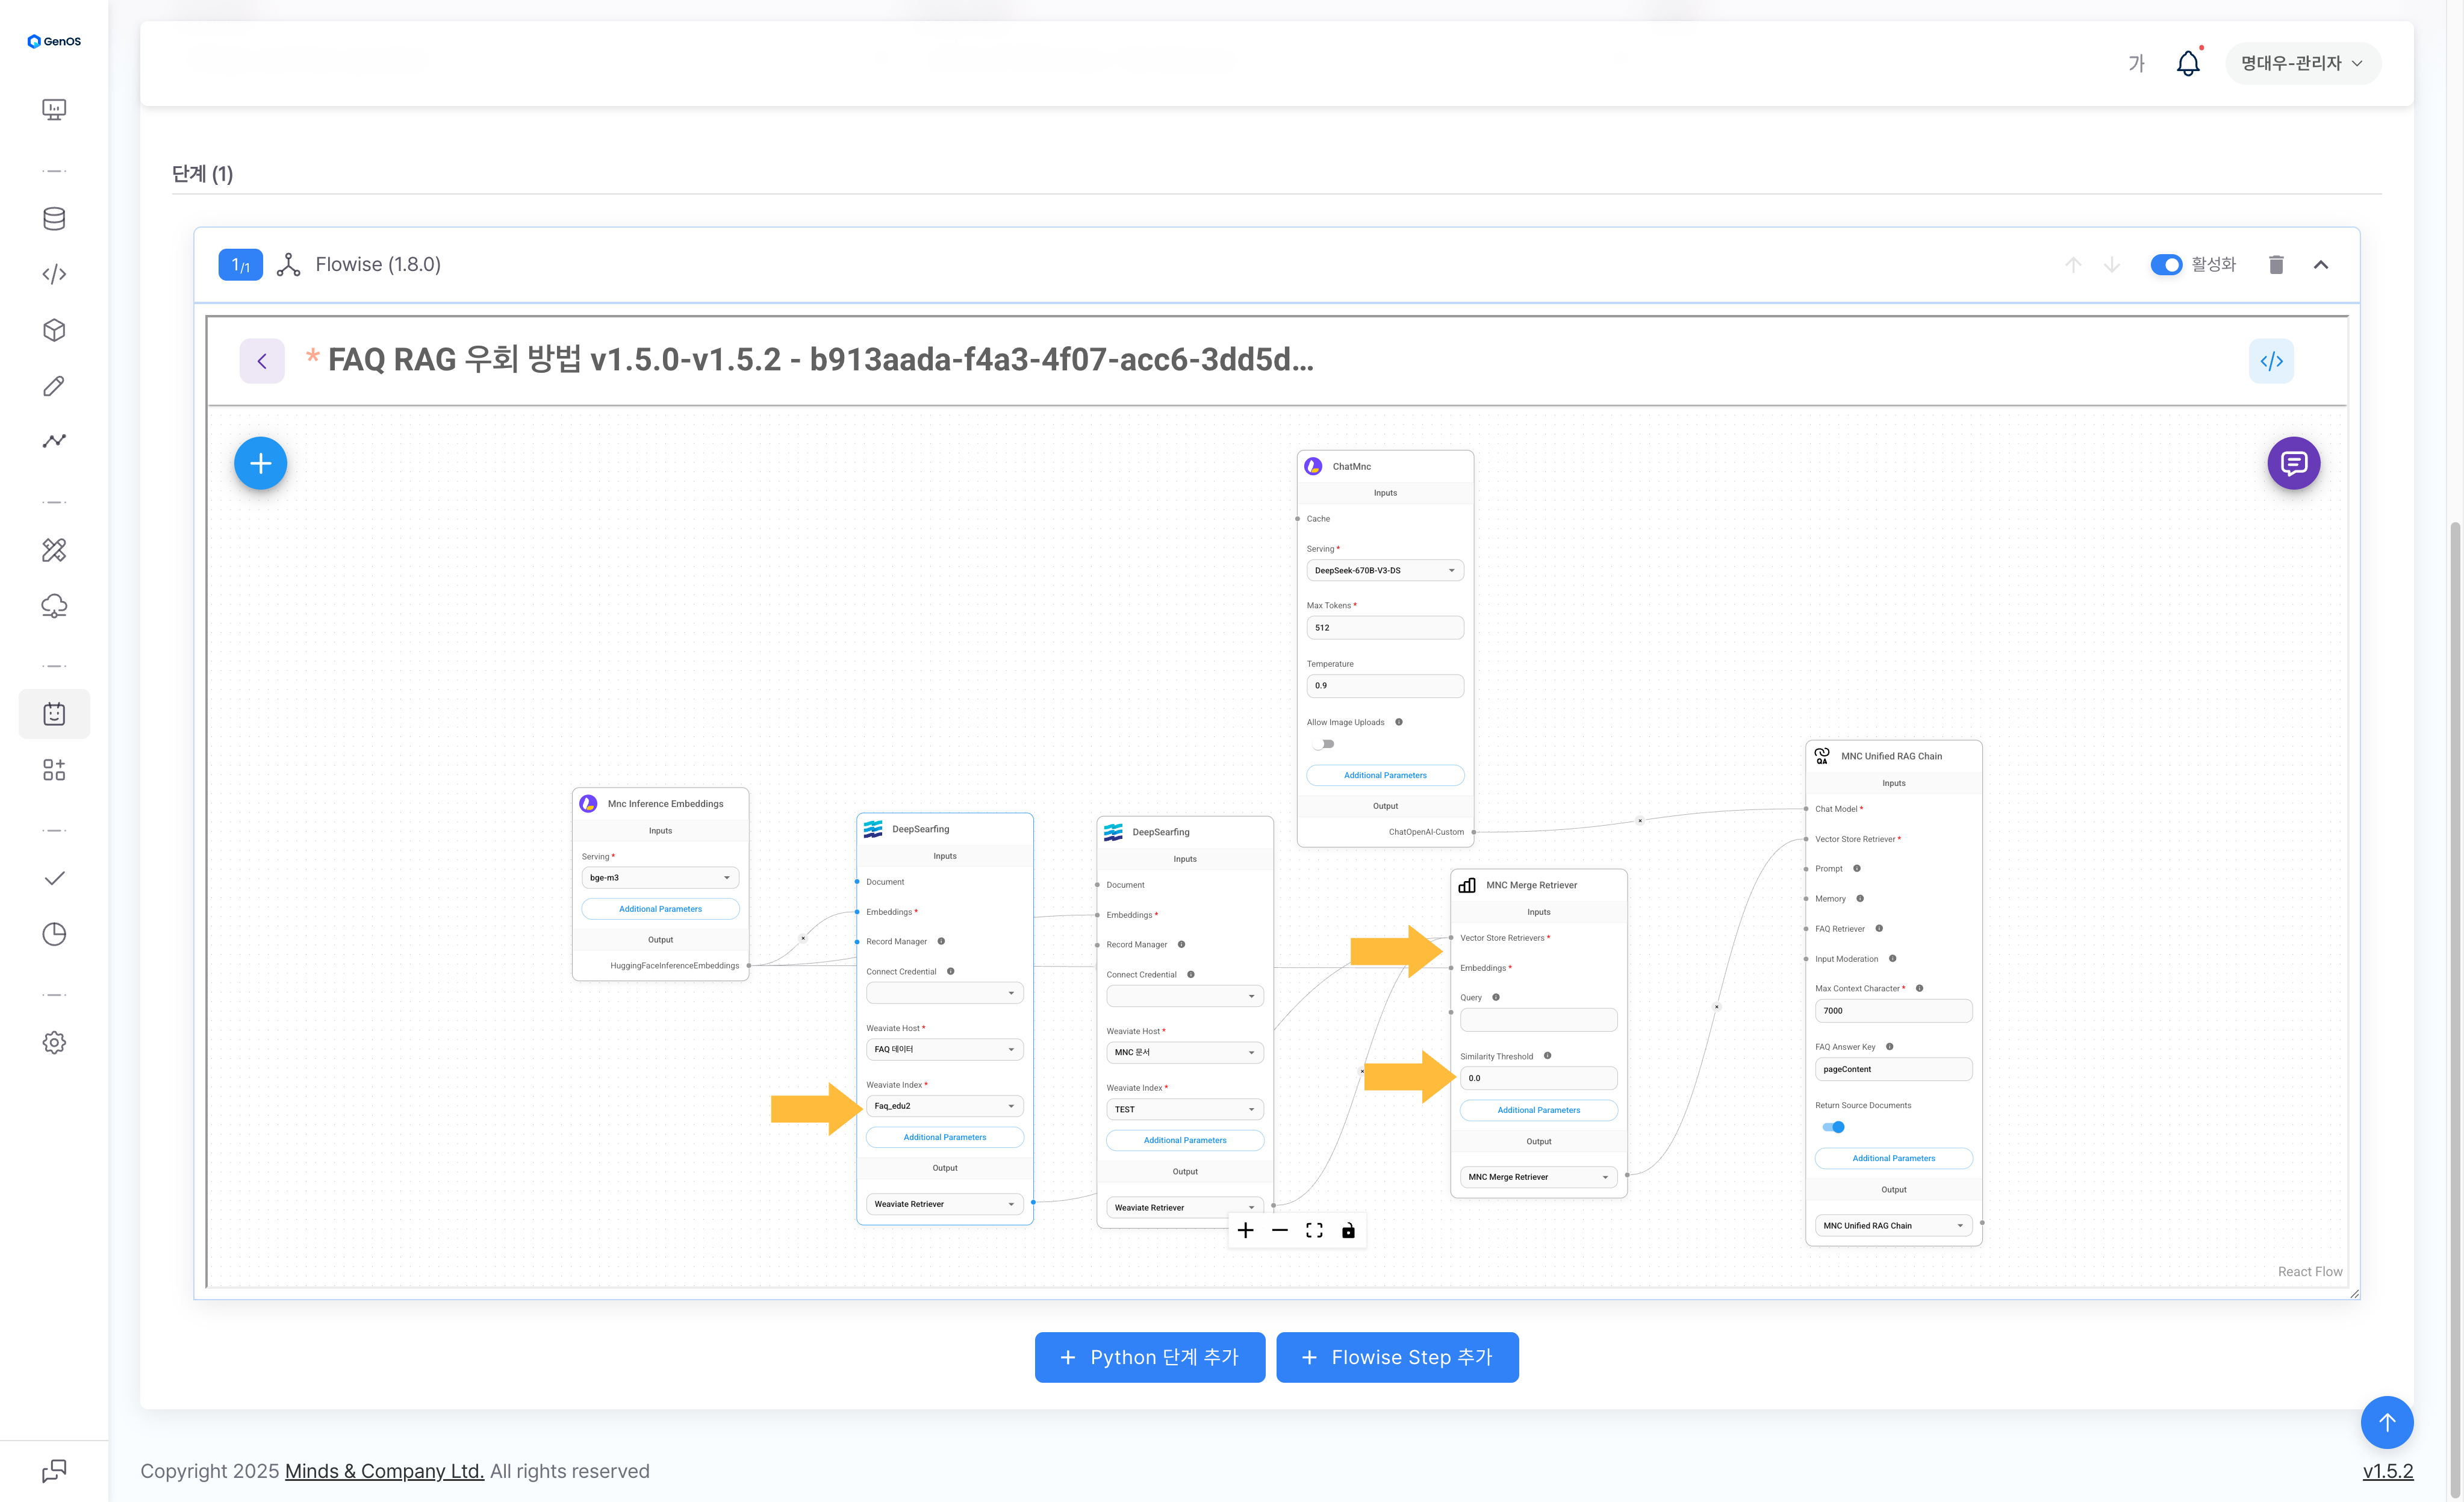Toggle Allow Image Uploads switch
This screenshot has height=1502, width=2464.
coord(1324,744)
